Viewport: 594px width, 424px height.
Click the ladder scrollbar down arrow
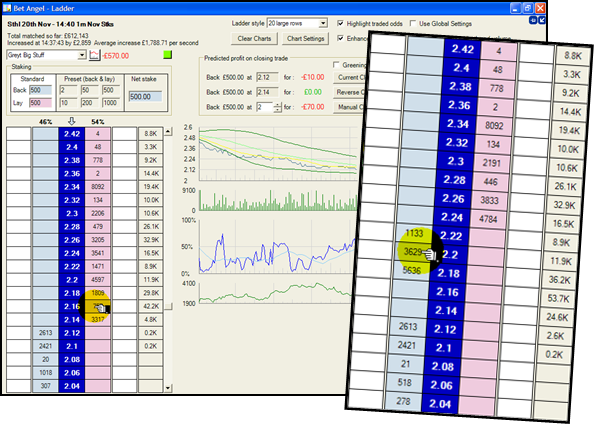pos(168,388)
